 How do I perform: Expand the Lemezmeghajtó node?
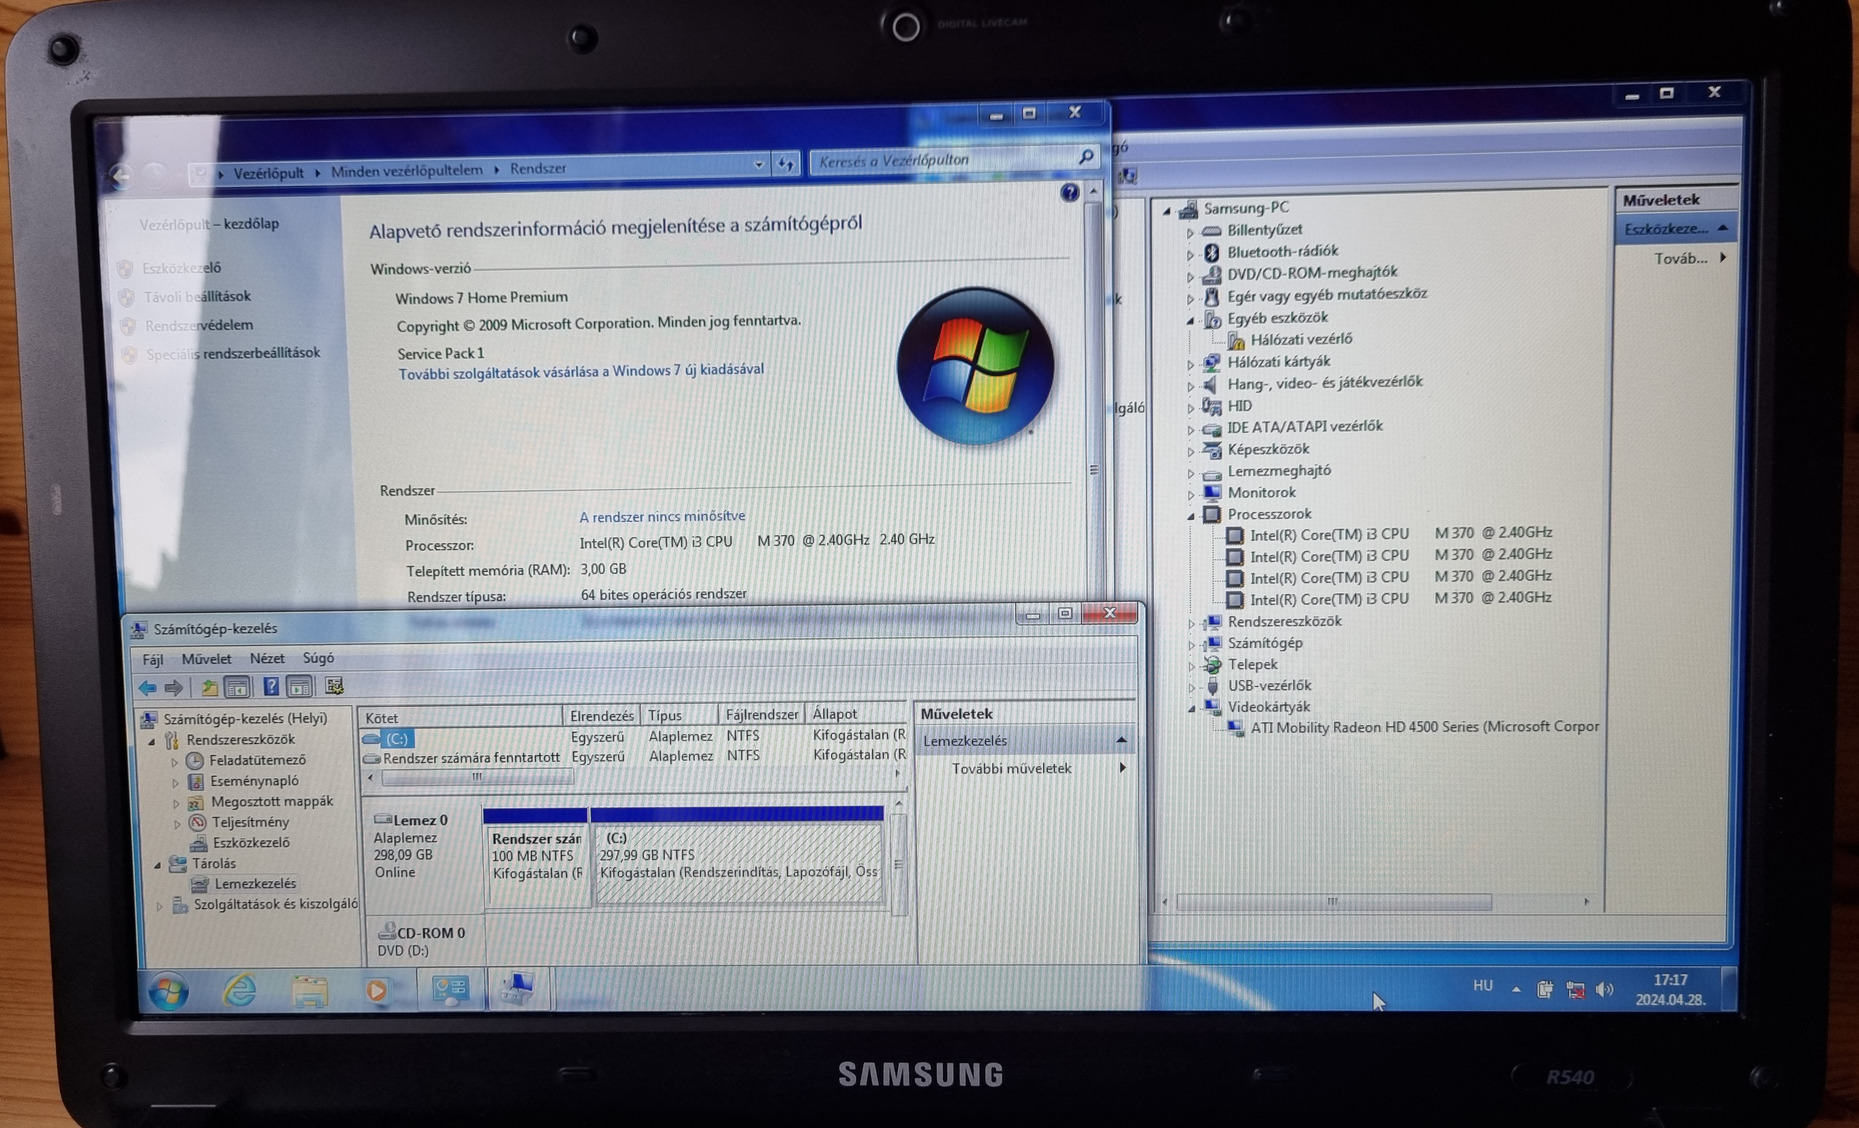coord(1190,473)
